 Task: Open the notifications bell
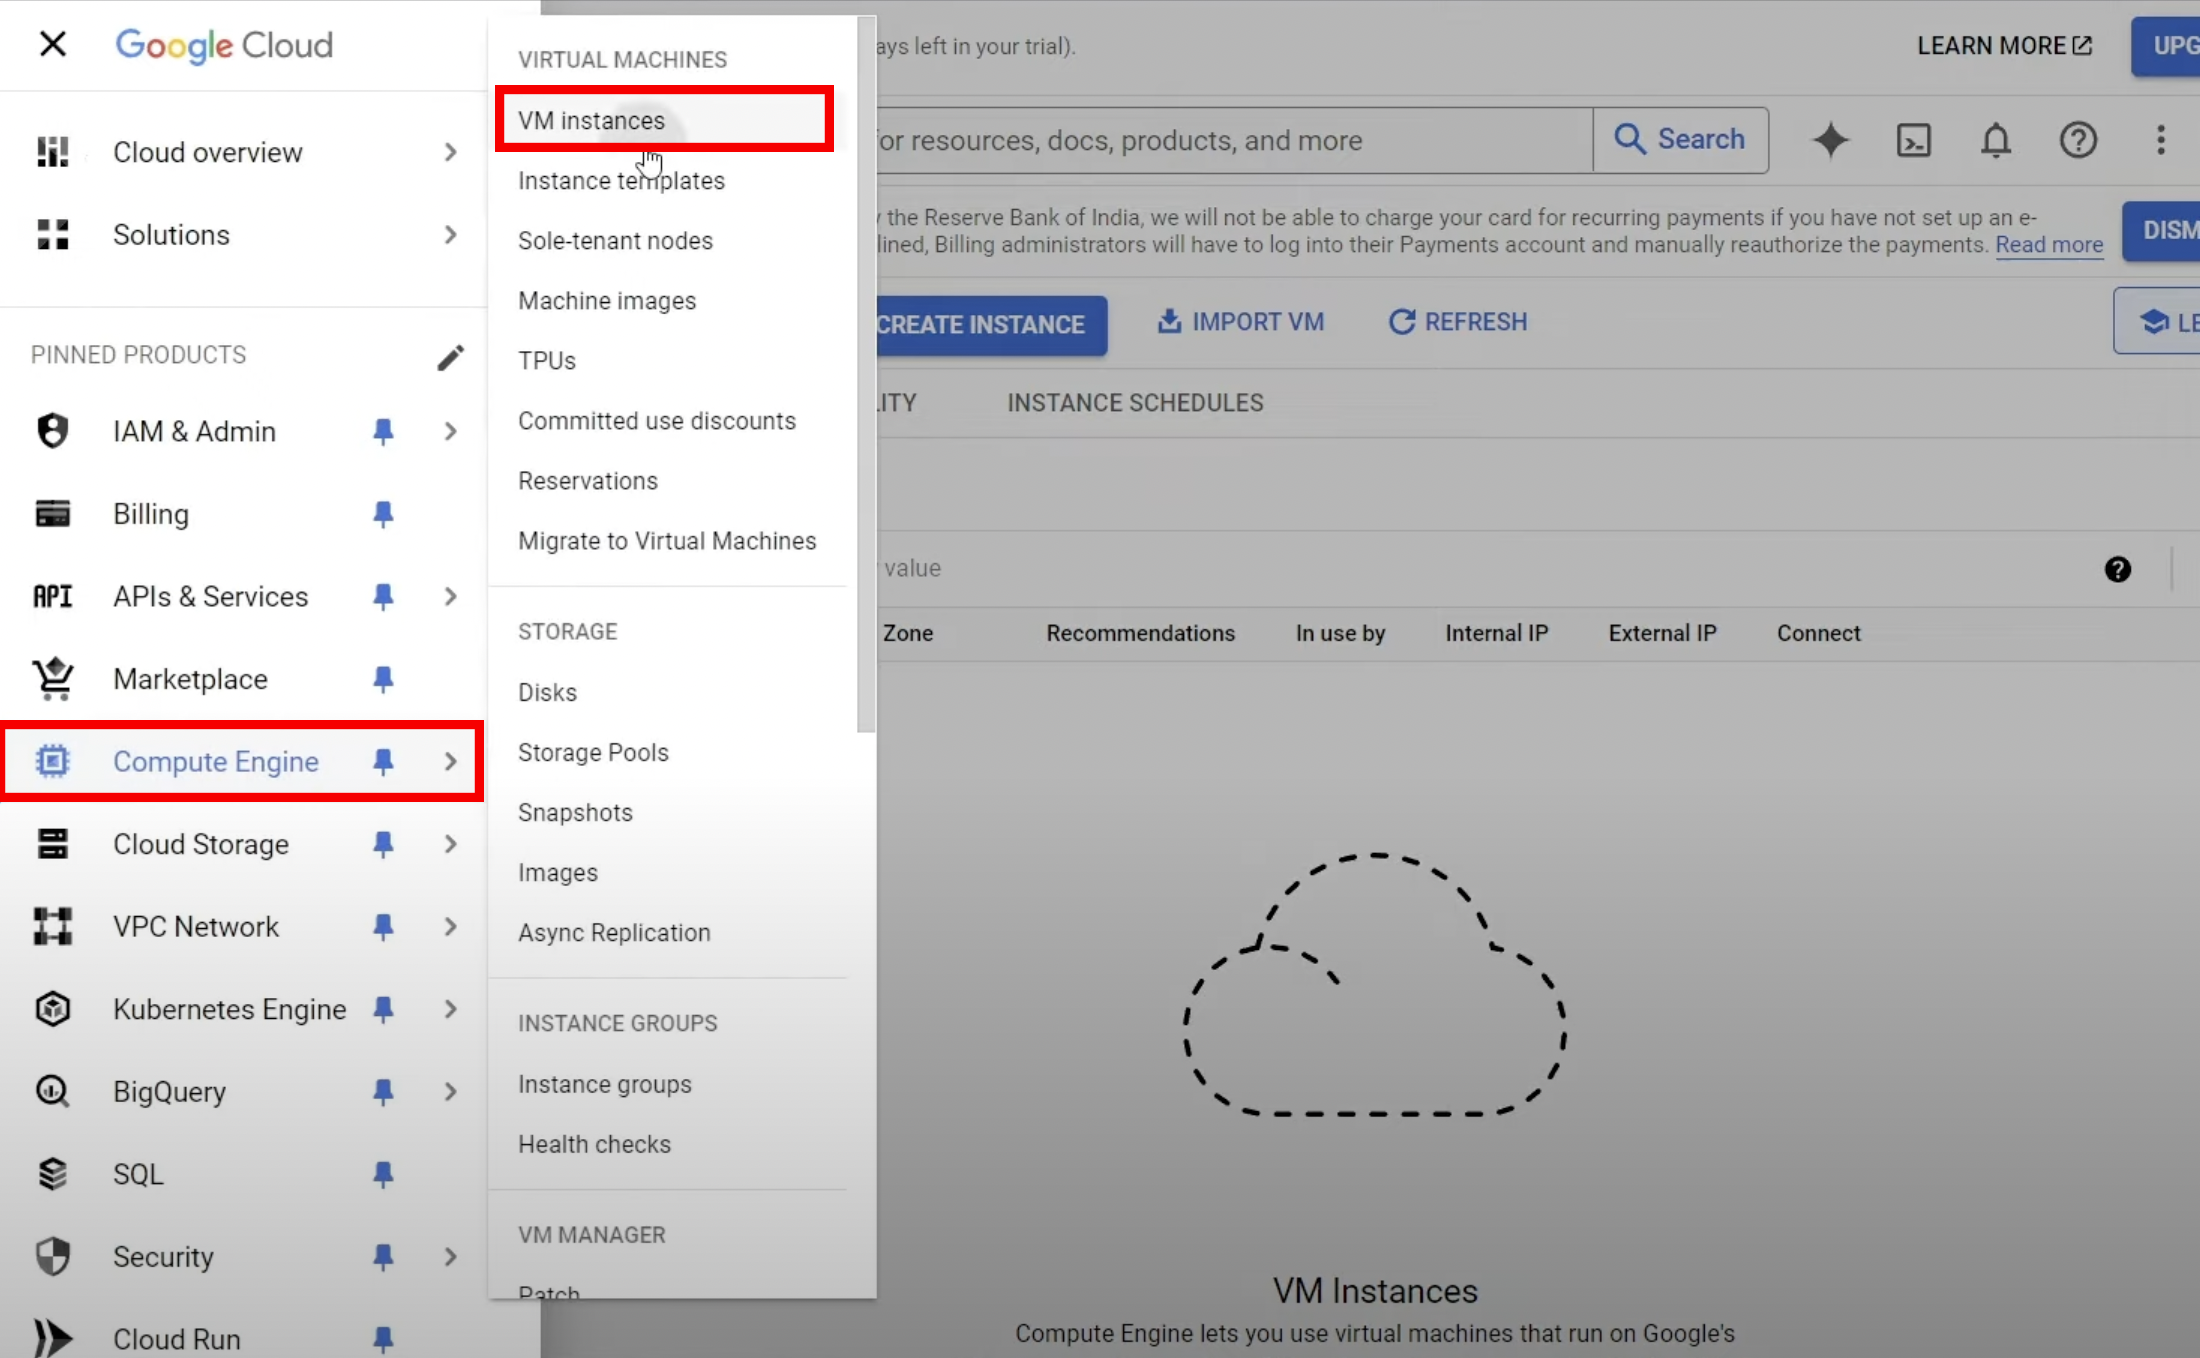[x=1995, y=140]
